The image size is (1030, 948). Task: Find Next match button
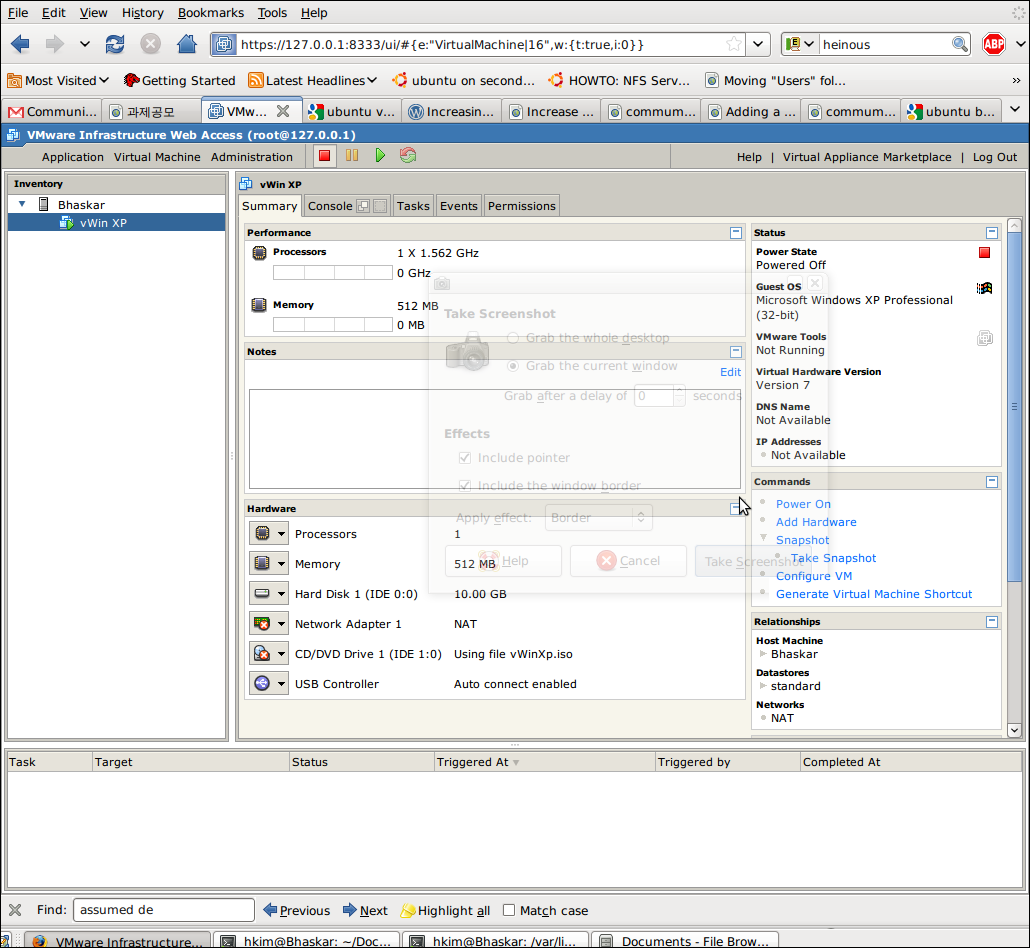tap(365, 911)
